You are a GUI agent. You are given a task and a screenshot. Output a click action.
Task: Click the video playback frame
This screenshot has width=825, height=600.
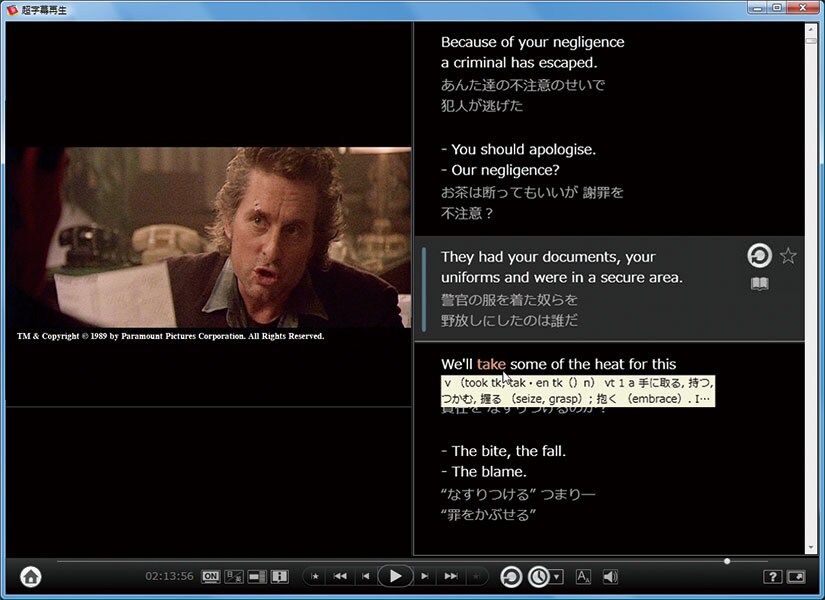208,237
